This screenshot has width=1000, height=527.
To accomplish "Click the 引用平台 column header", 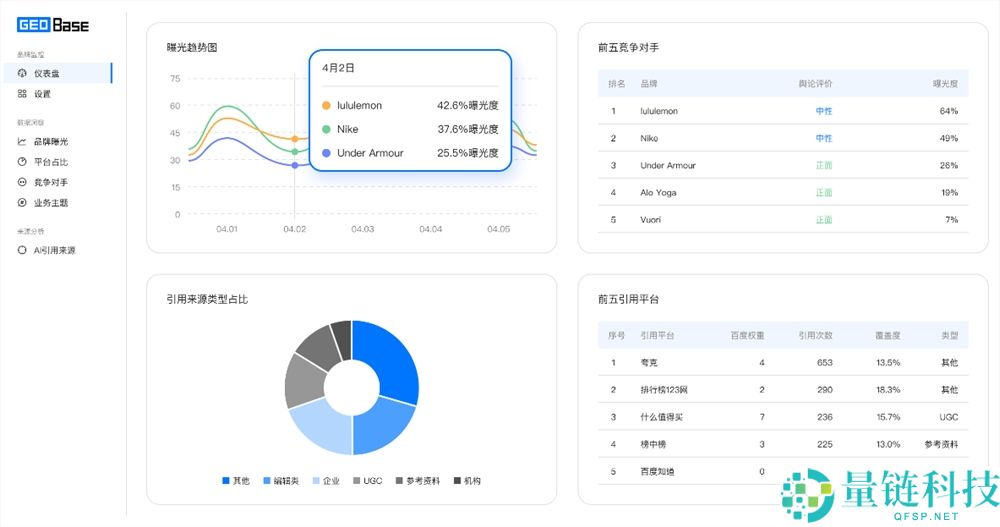I will click(x=657, y=336).
